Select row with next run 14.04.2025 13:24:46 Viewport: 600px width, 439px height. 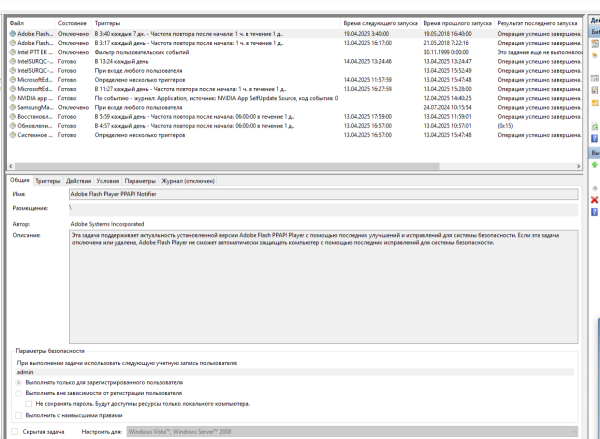point(295,61)
